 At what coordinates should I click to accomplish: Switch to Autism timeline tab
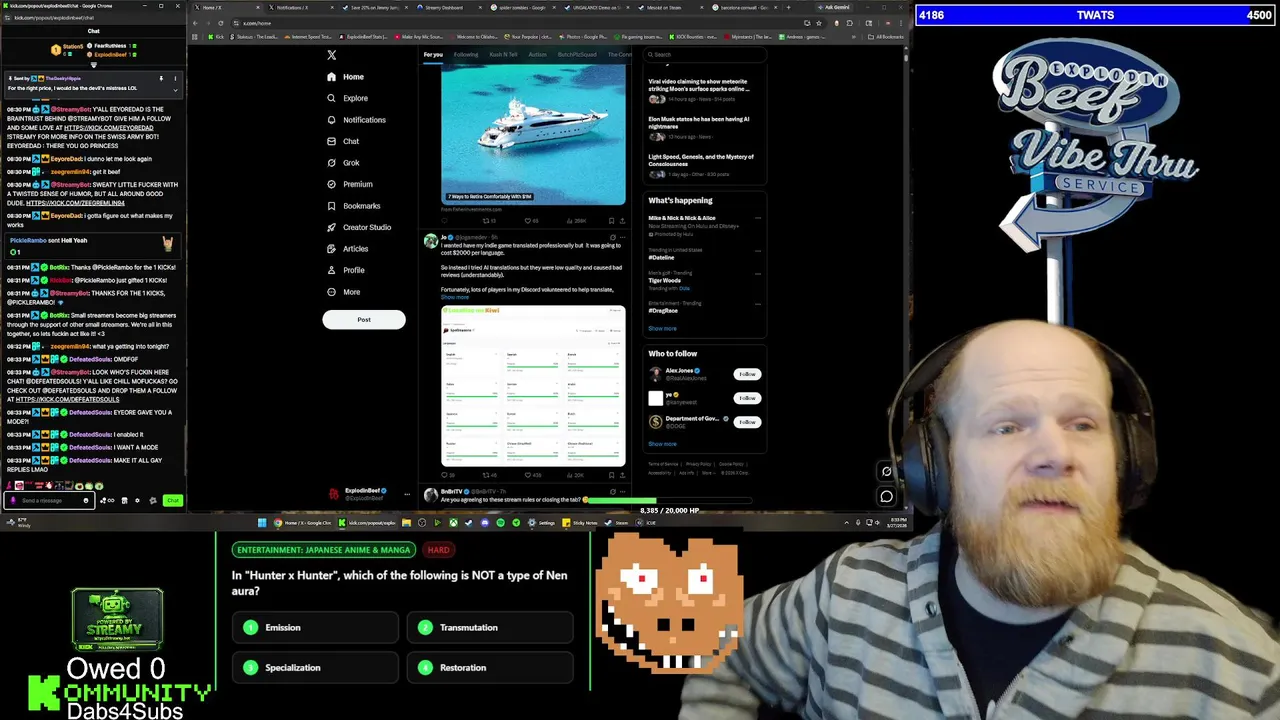537,54
